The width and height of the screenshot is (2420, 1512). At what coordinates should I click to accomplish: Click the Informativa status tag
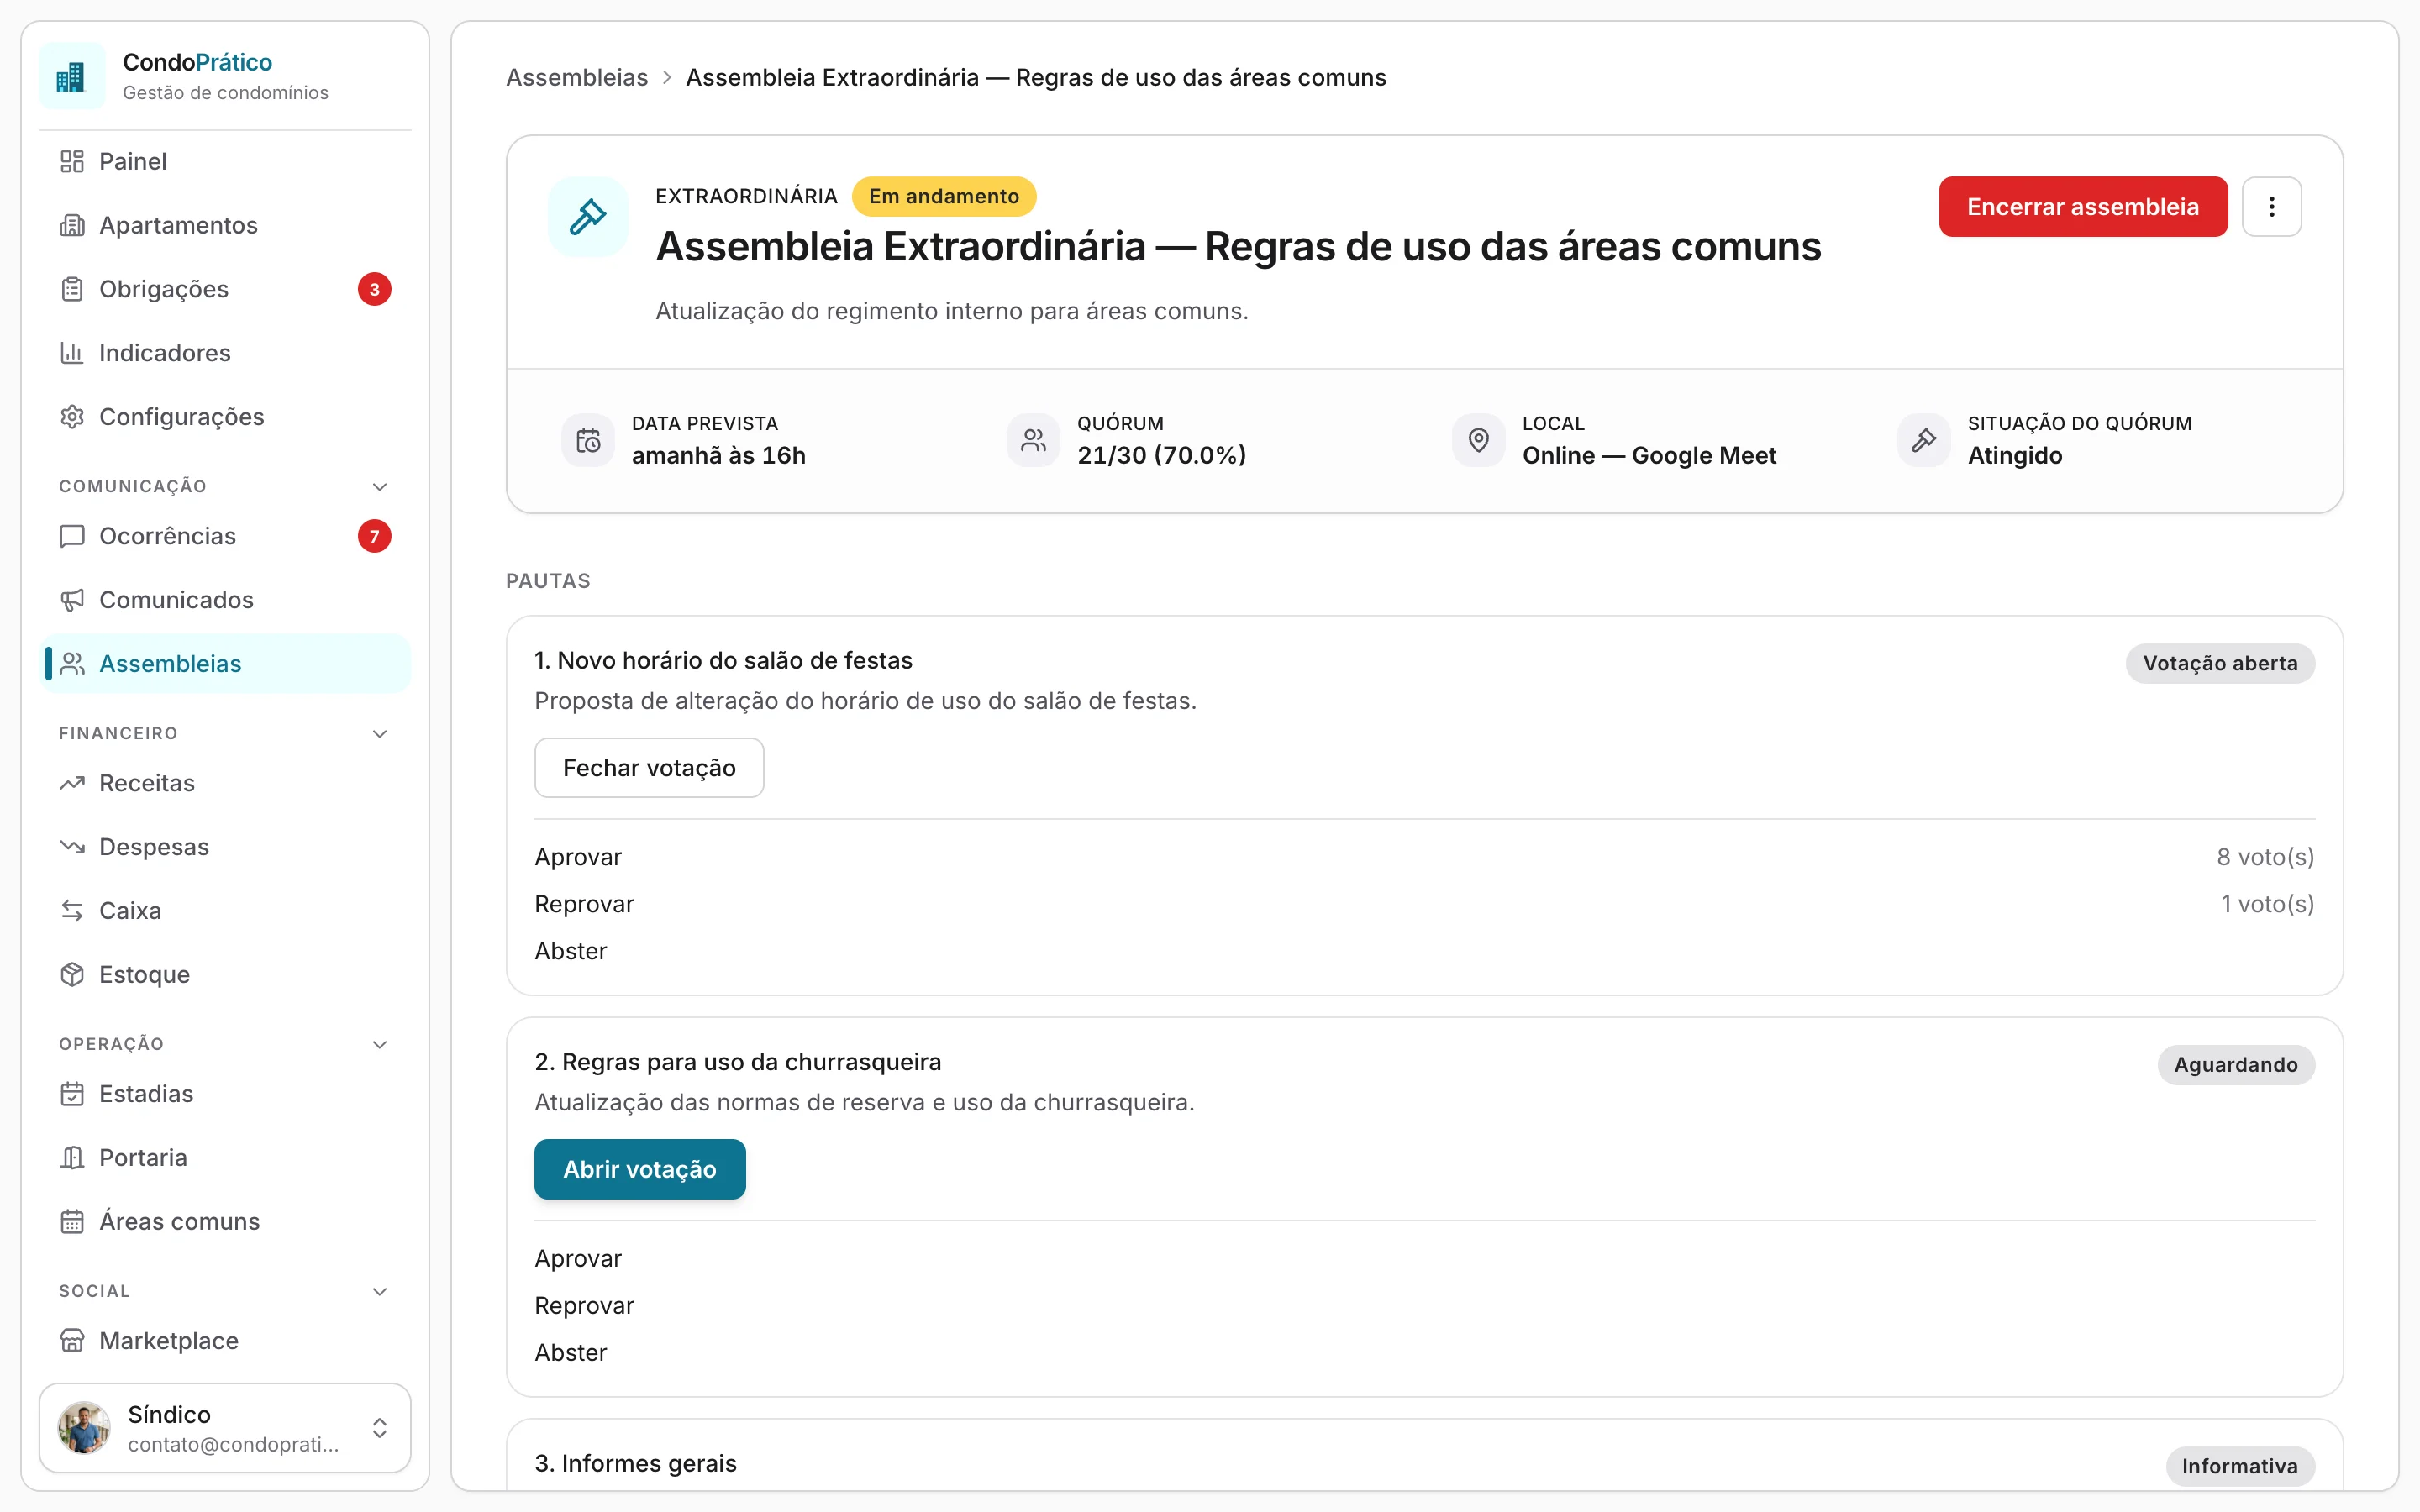(x=2240, y=1466)
